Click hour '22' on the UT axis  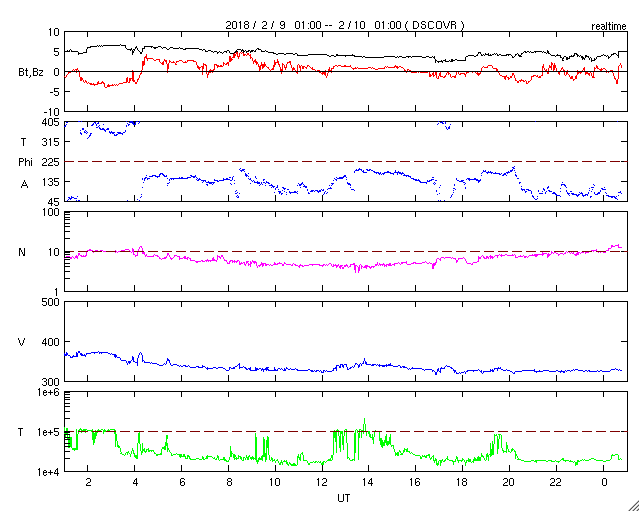click(x=556, y=483)
